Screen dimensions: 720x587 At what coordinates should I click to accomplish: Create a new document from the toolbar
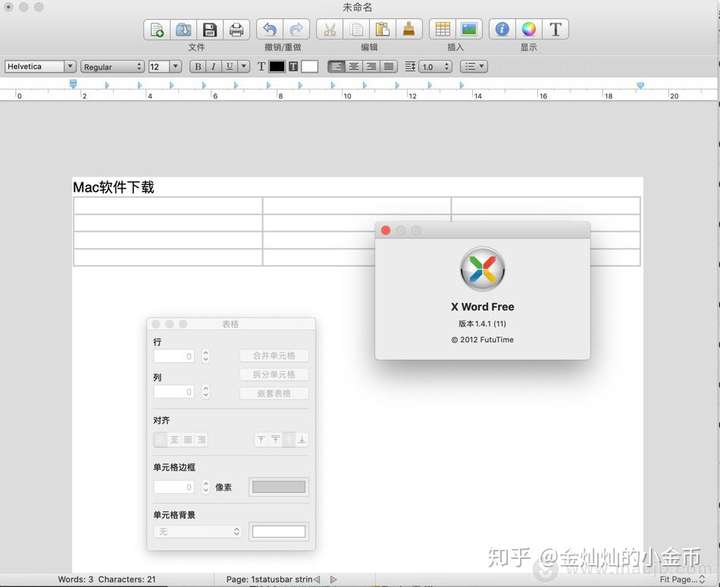point(157,29)
